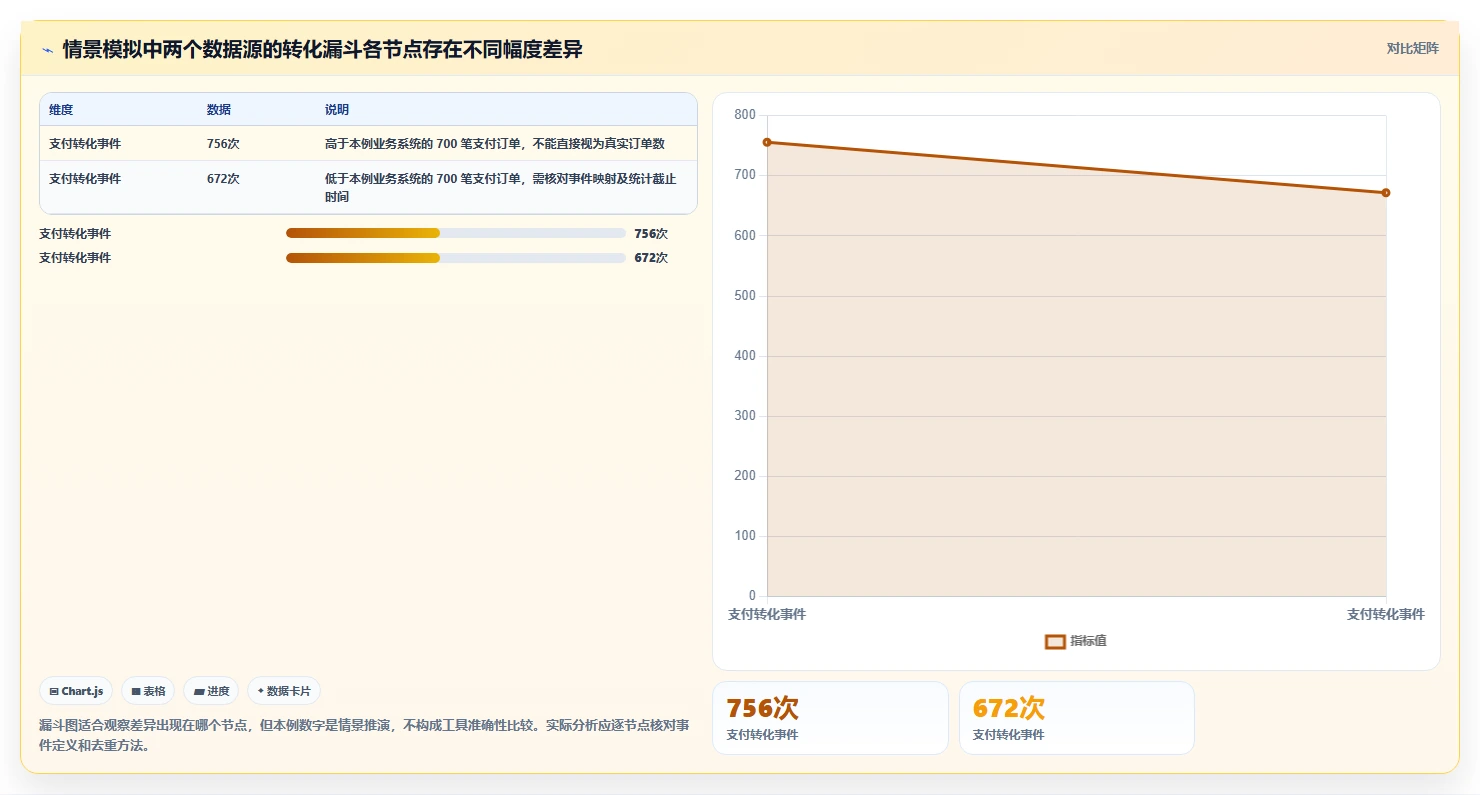Click the 100 label on chart y-axis
This screenshot has height=795, width=1480.
744,536
